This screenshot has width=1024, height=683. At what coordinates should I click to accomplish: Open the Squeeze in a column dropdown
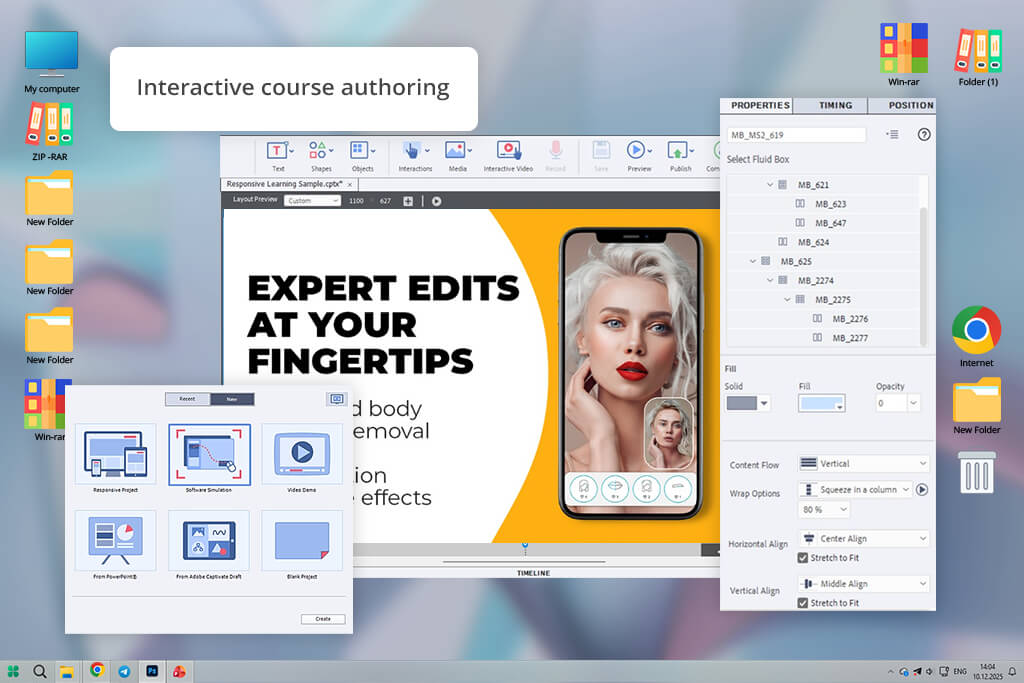tap(854, 489)
